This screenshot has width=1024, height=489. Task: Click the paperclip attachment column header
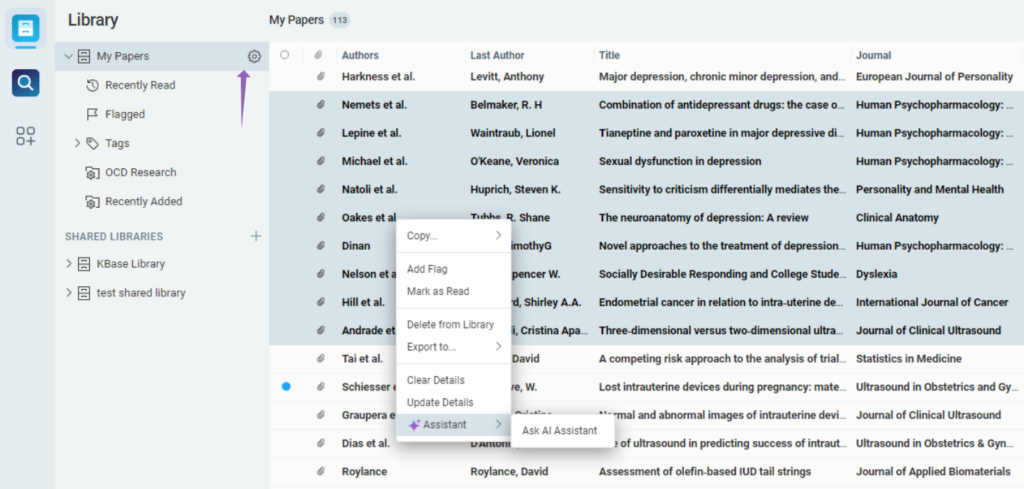click(x=319, y=56)
